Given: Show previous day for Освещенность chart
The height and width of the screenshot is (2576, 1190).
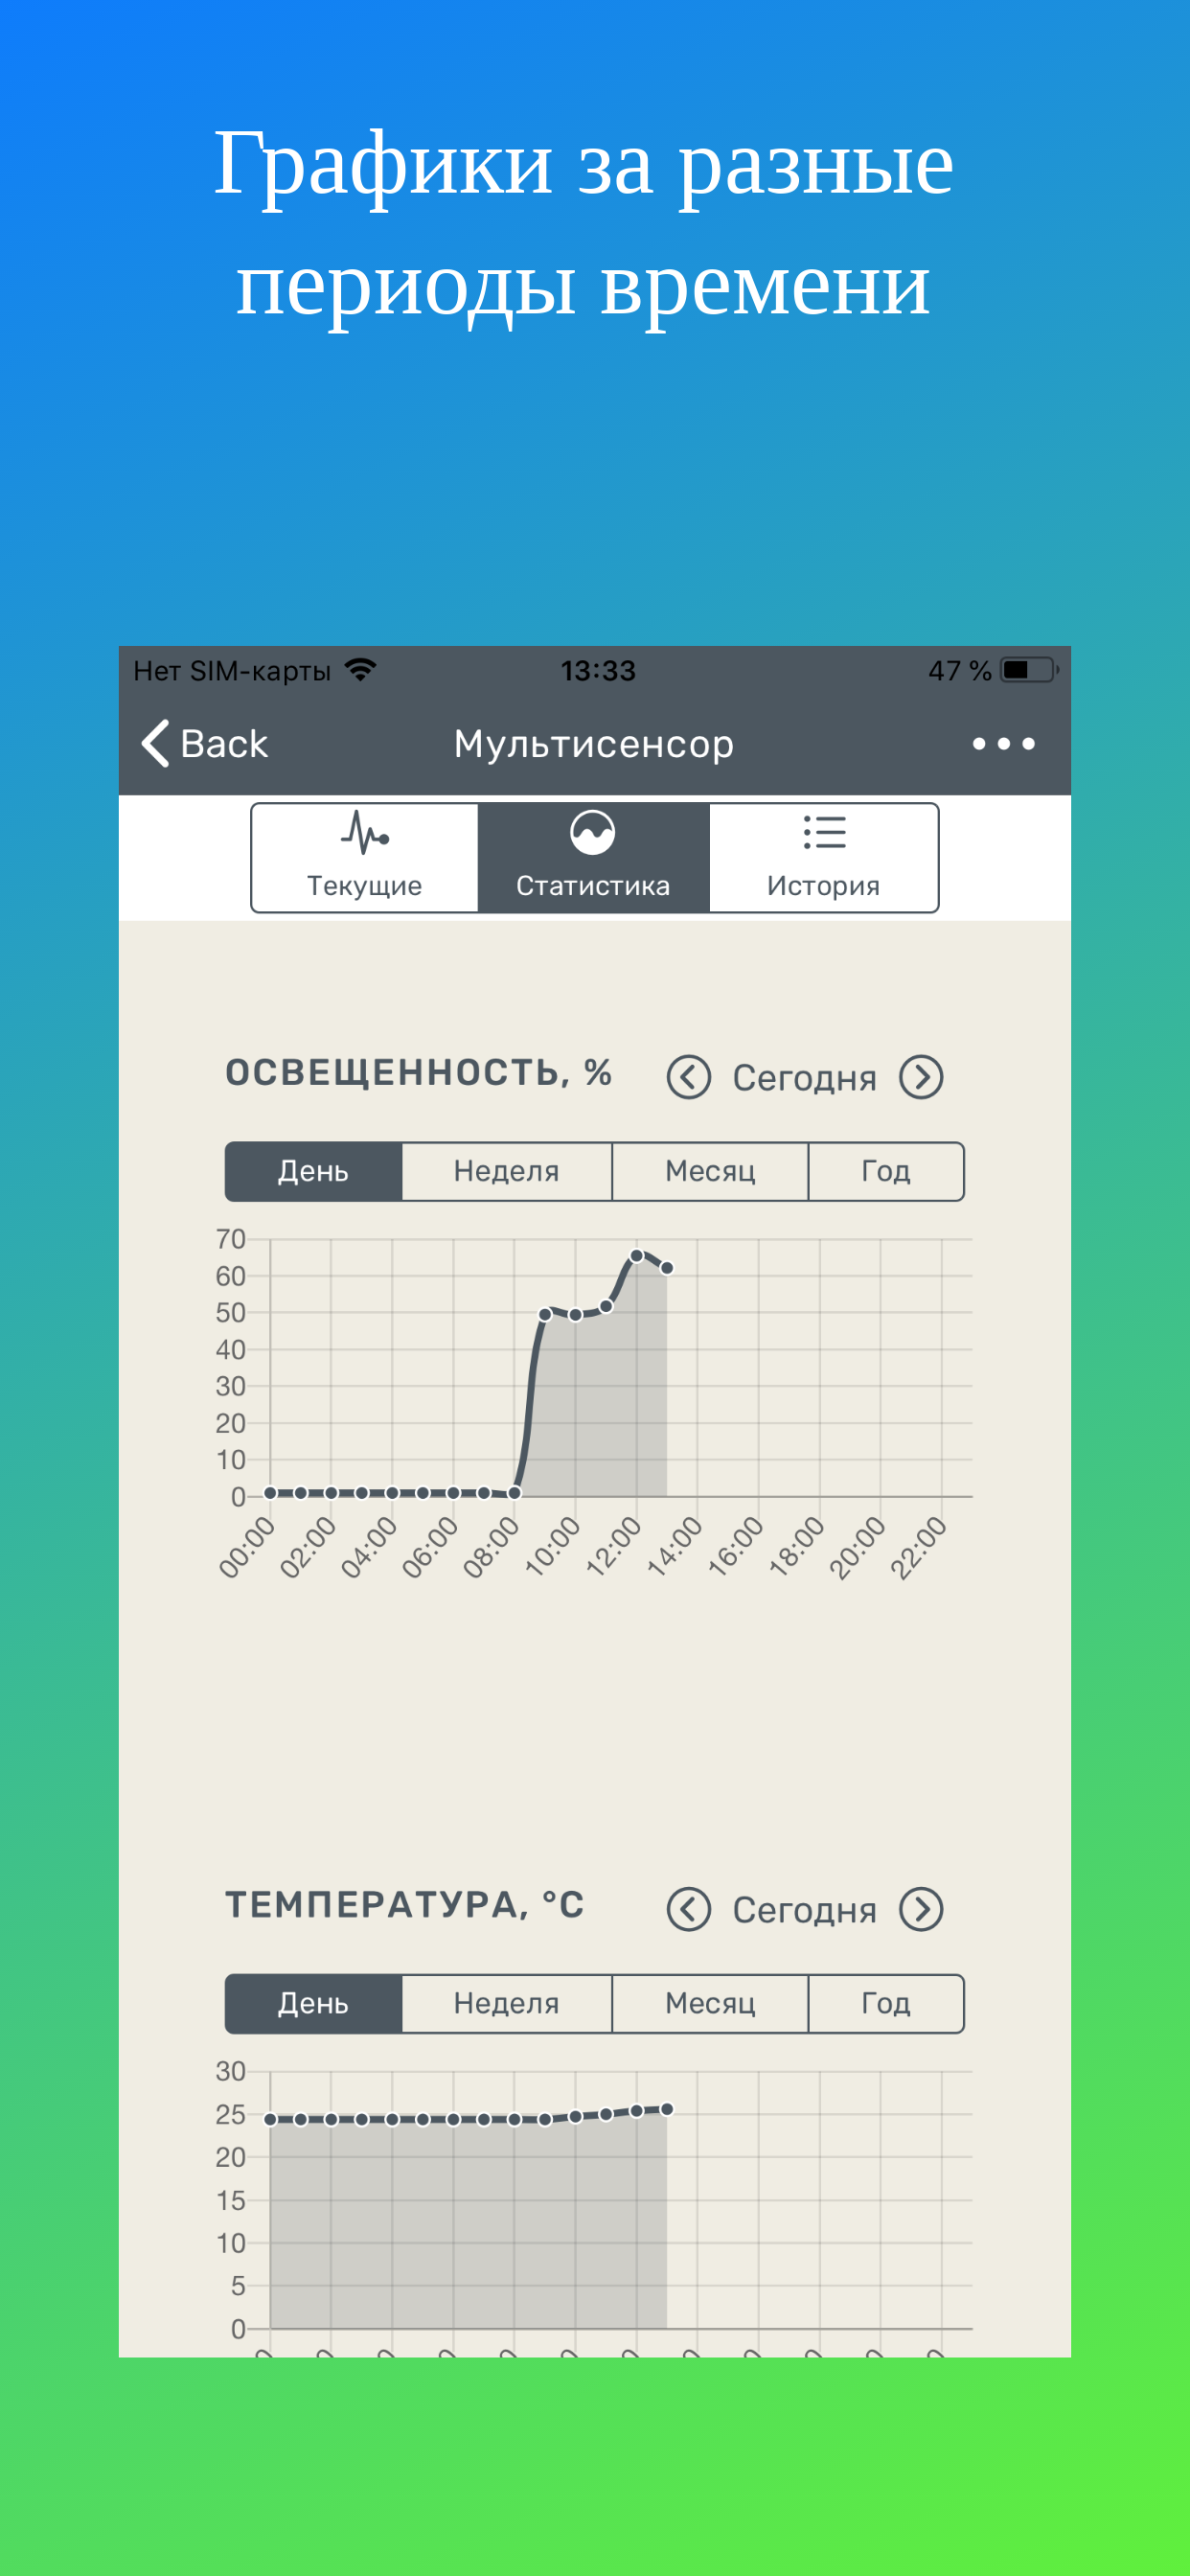Looking at the screenshot, I should click(x=688, y=1077).
